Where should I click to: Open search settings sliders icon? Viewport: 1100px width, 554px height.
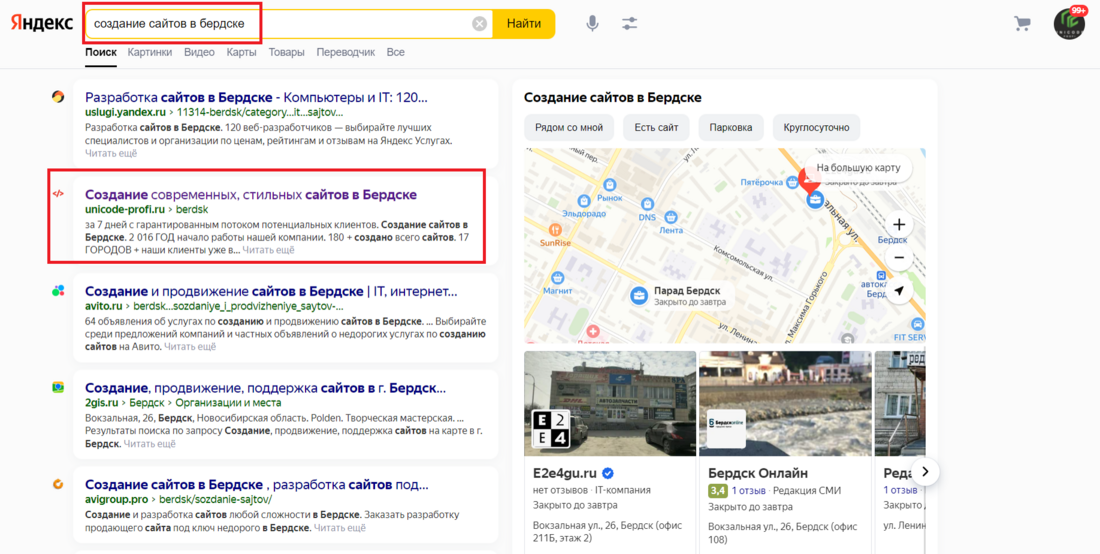tap(629, 24)
